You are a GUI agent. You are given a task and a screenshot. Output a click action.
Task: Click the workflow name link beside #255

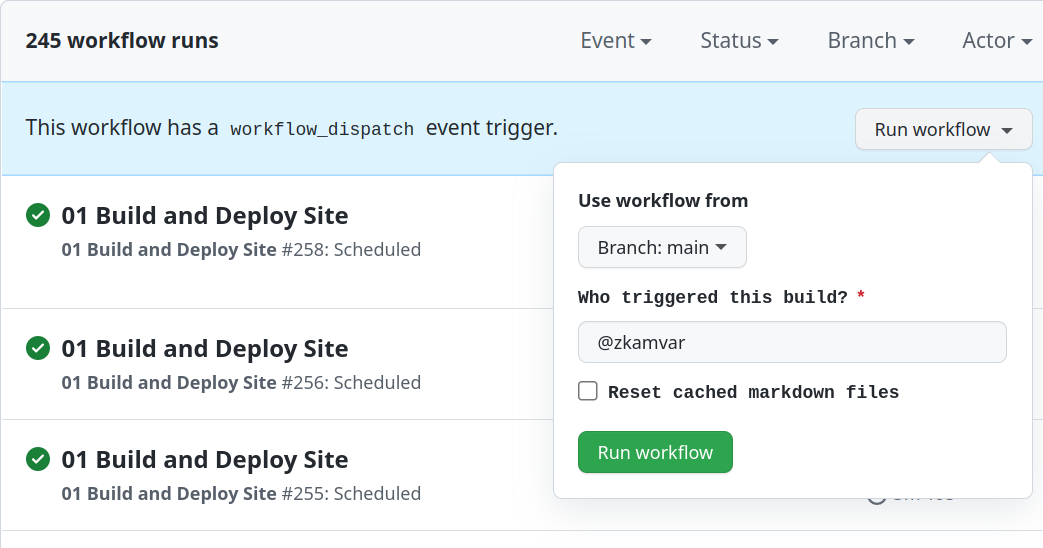pyautogui.click(x=169, y=493)
